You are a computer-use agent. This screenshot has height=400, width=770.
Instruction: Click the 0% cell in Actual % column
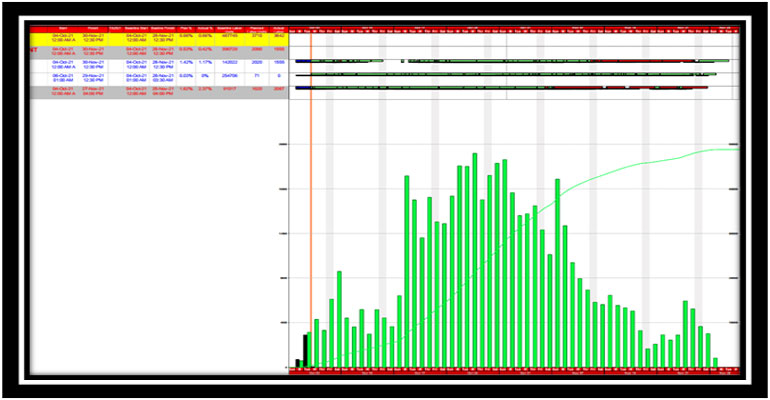(205, 76)
